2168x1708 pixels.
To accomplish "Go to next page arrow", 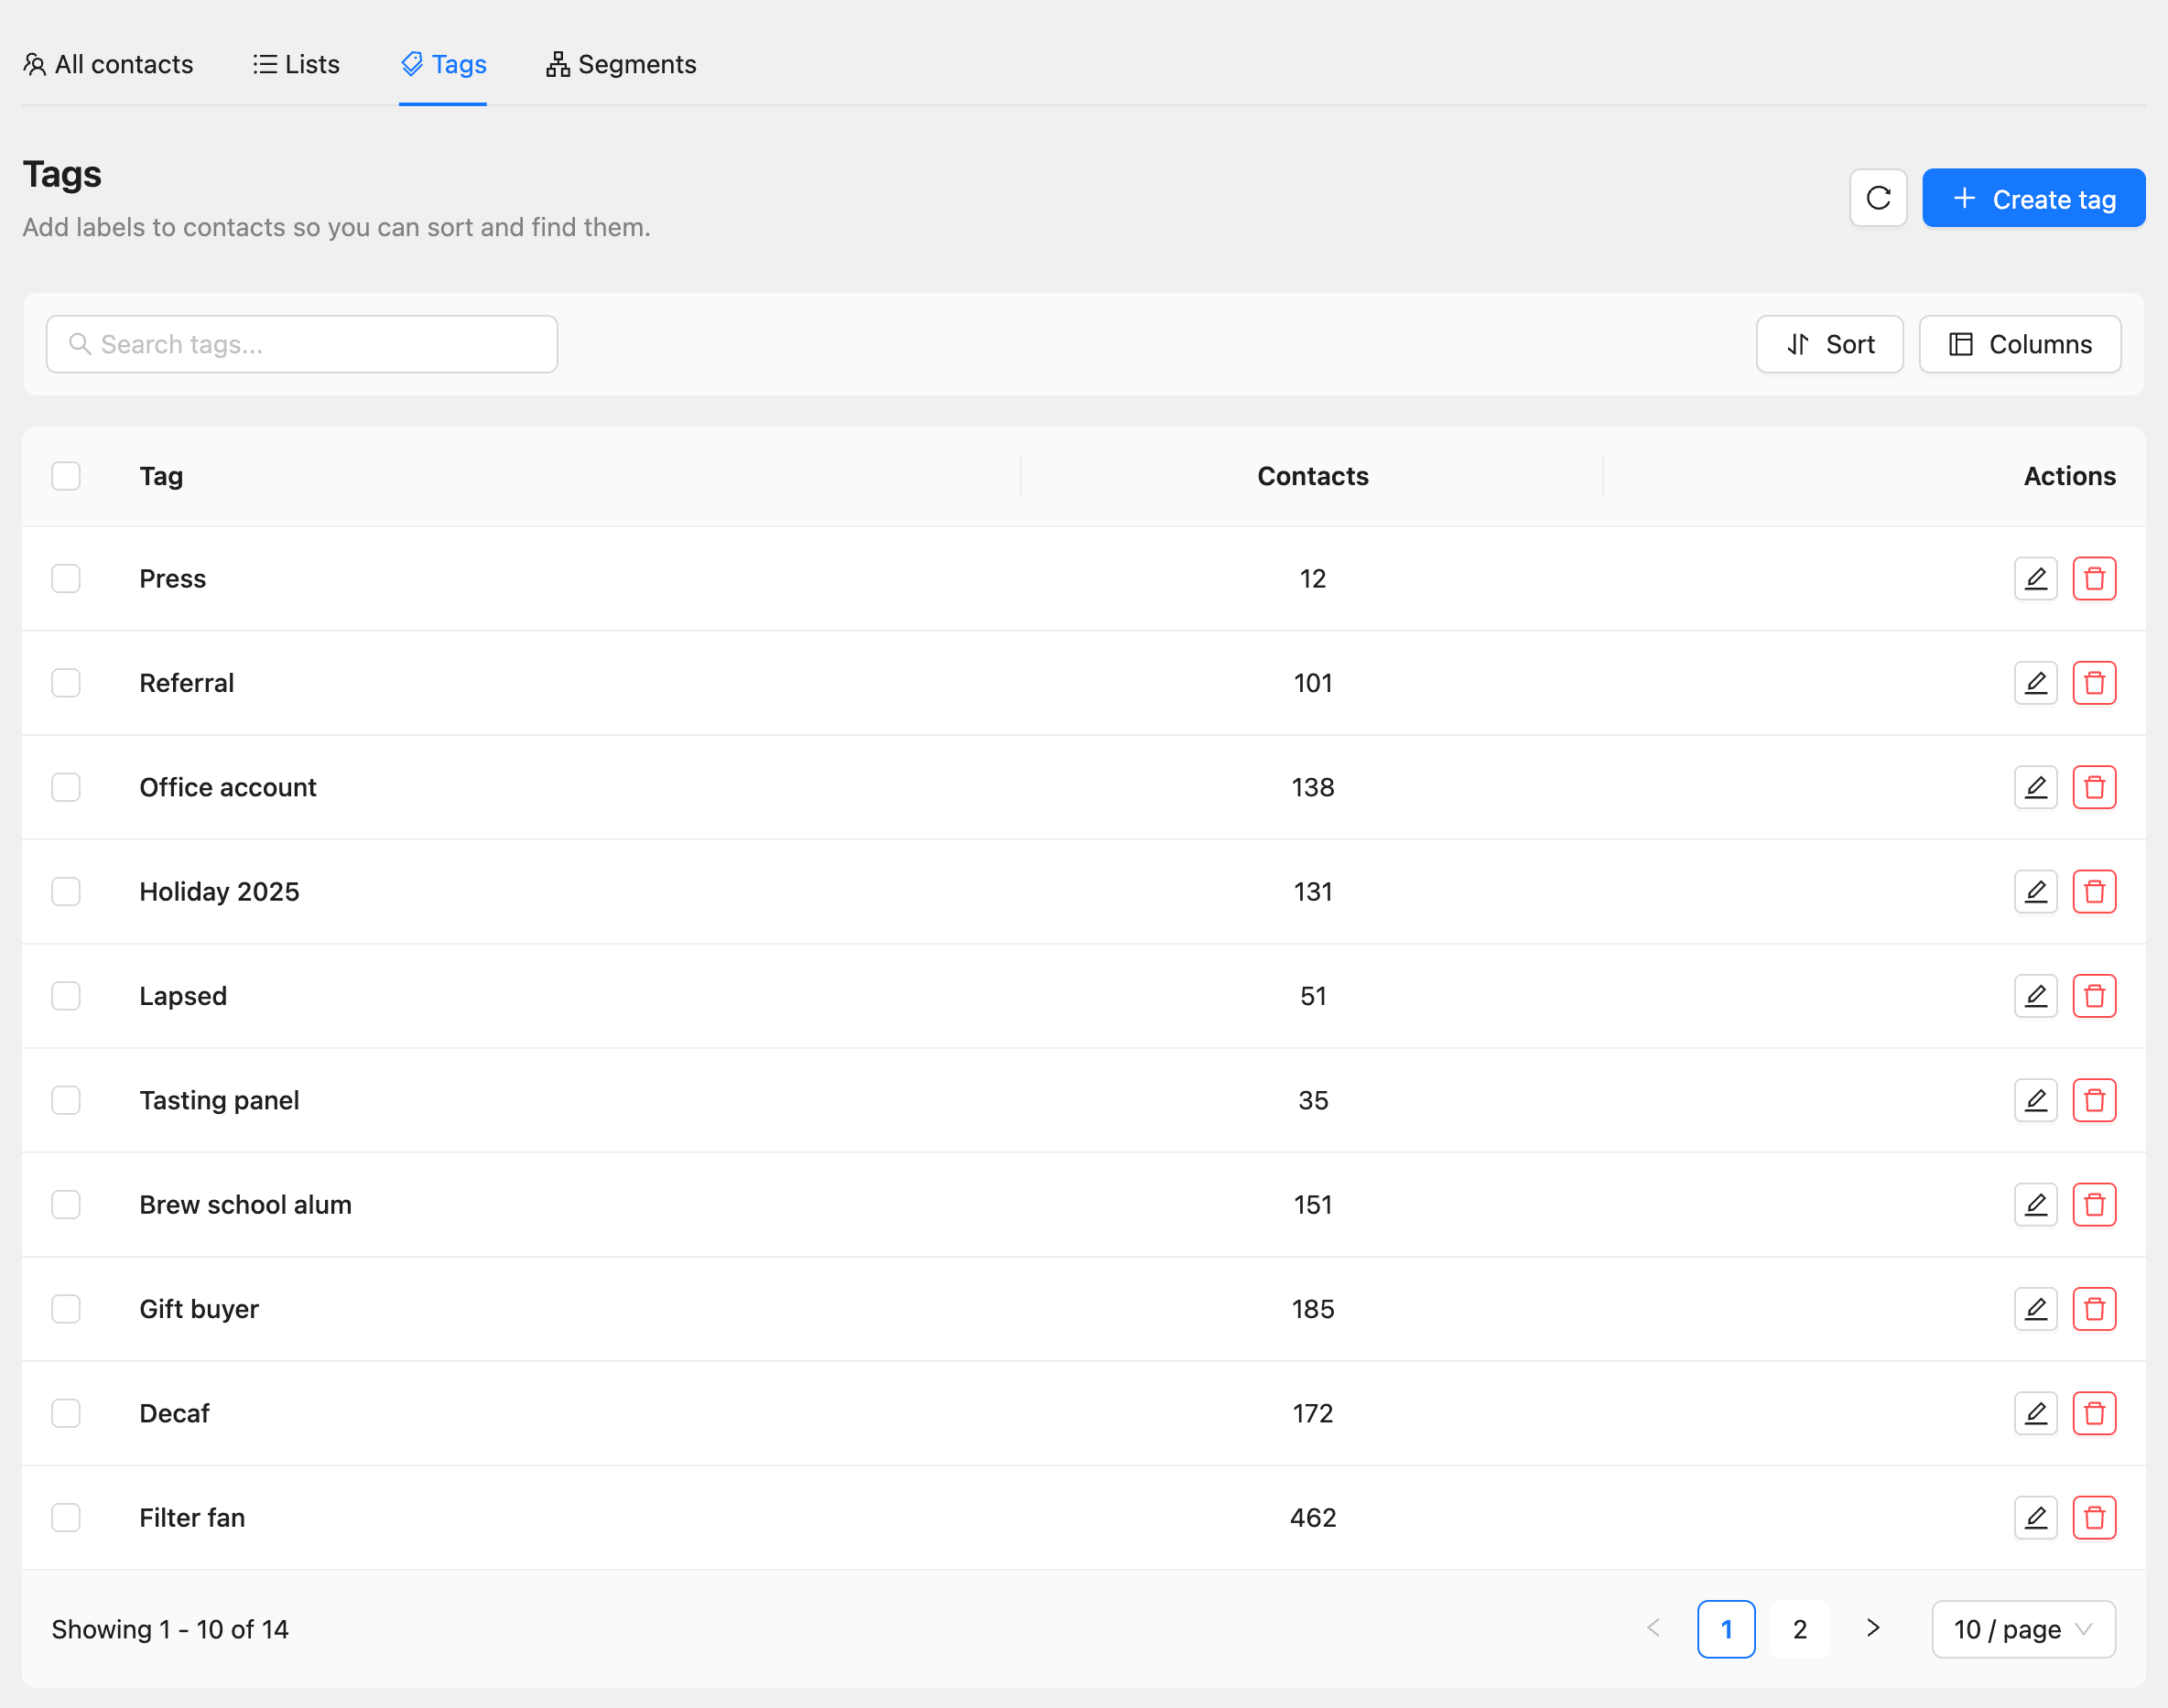I will point(1872,1629).
